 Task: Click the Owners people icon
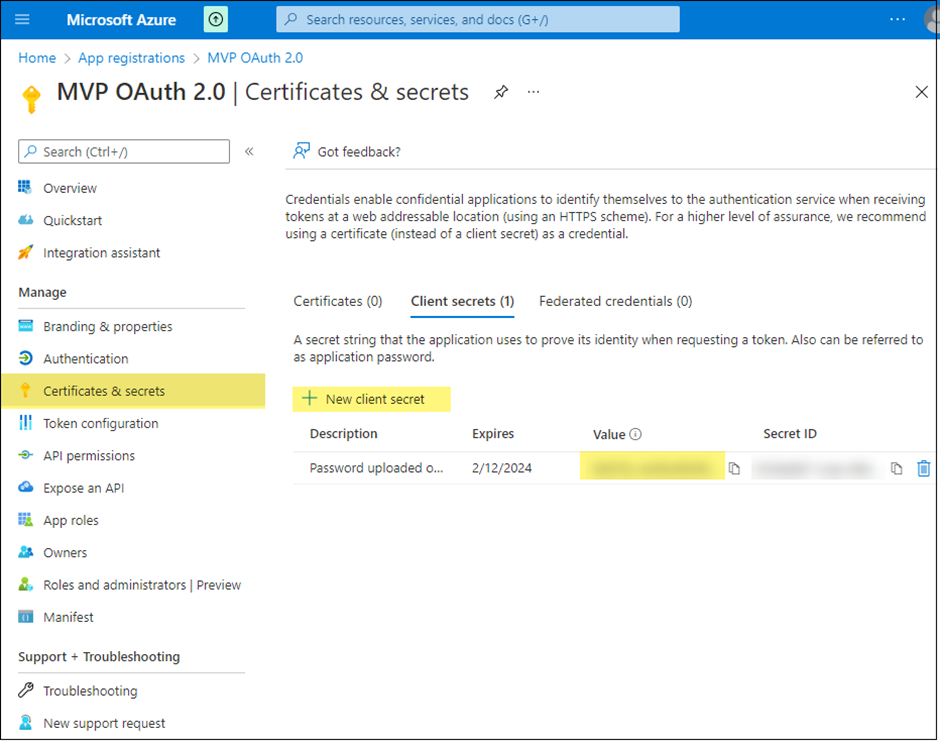click(25, 552)
